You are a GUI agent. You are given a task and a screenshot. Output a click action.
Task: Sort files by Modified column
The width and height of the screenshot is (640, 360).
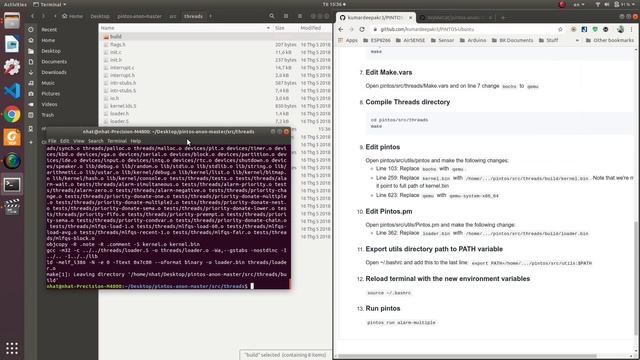click(x=315, y=28)
